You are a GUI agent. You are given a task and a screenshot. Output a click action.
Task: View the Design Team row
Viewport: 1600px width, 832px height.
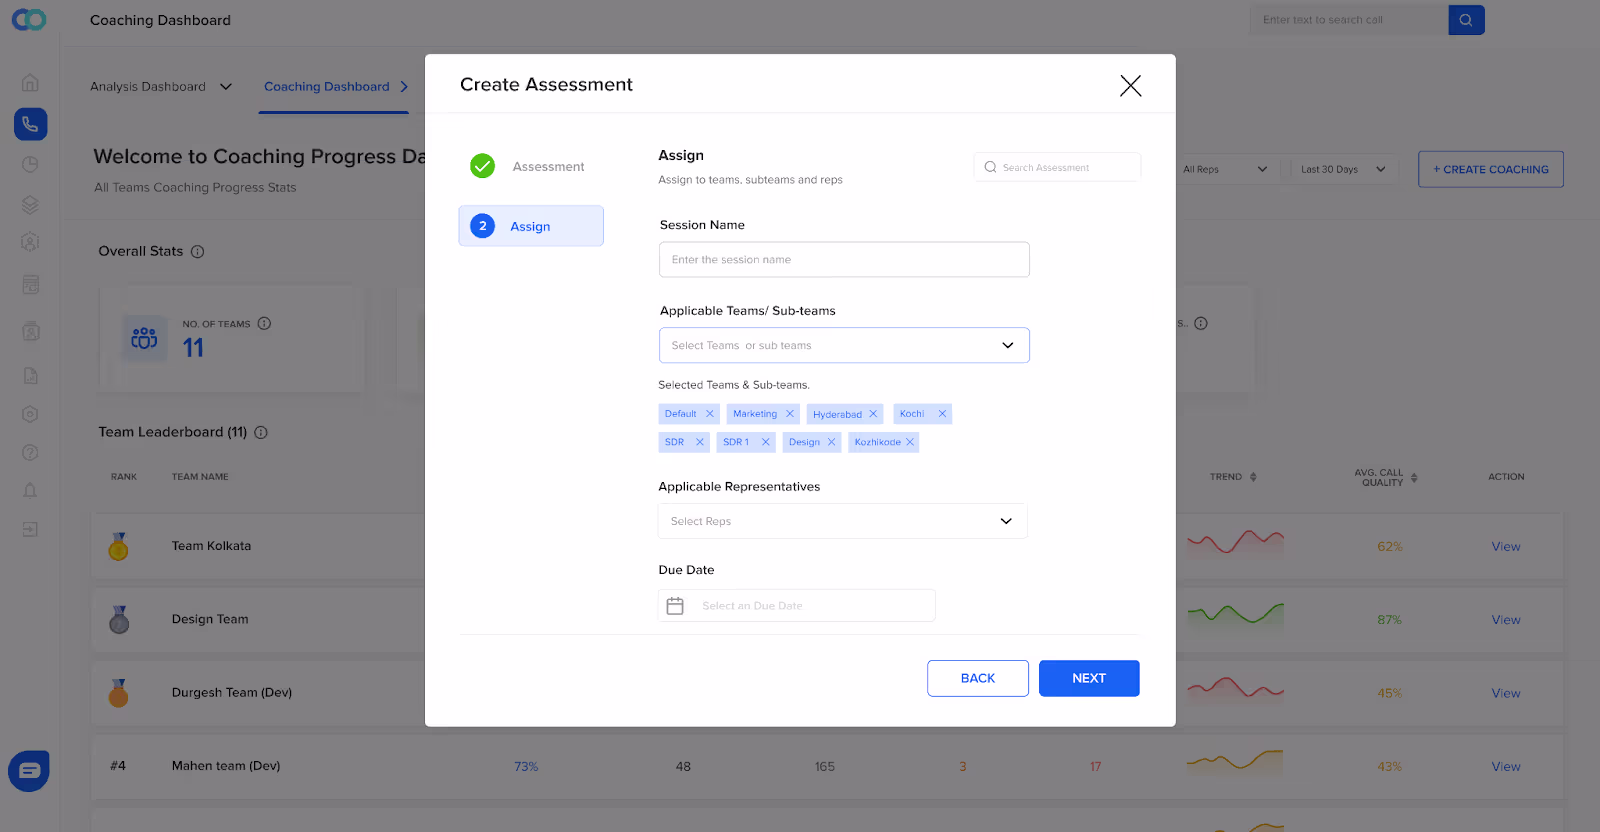click(x=1506, y=620)
